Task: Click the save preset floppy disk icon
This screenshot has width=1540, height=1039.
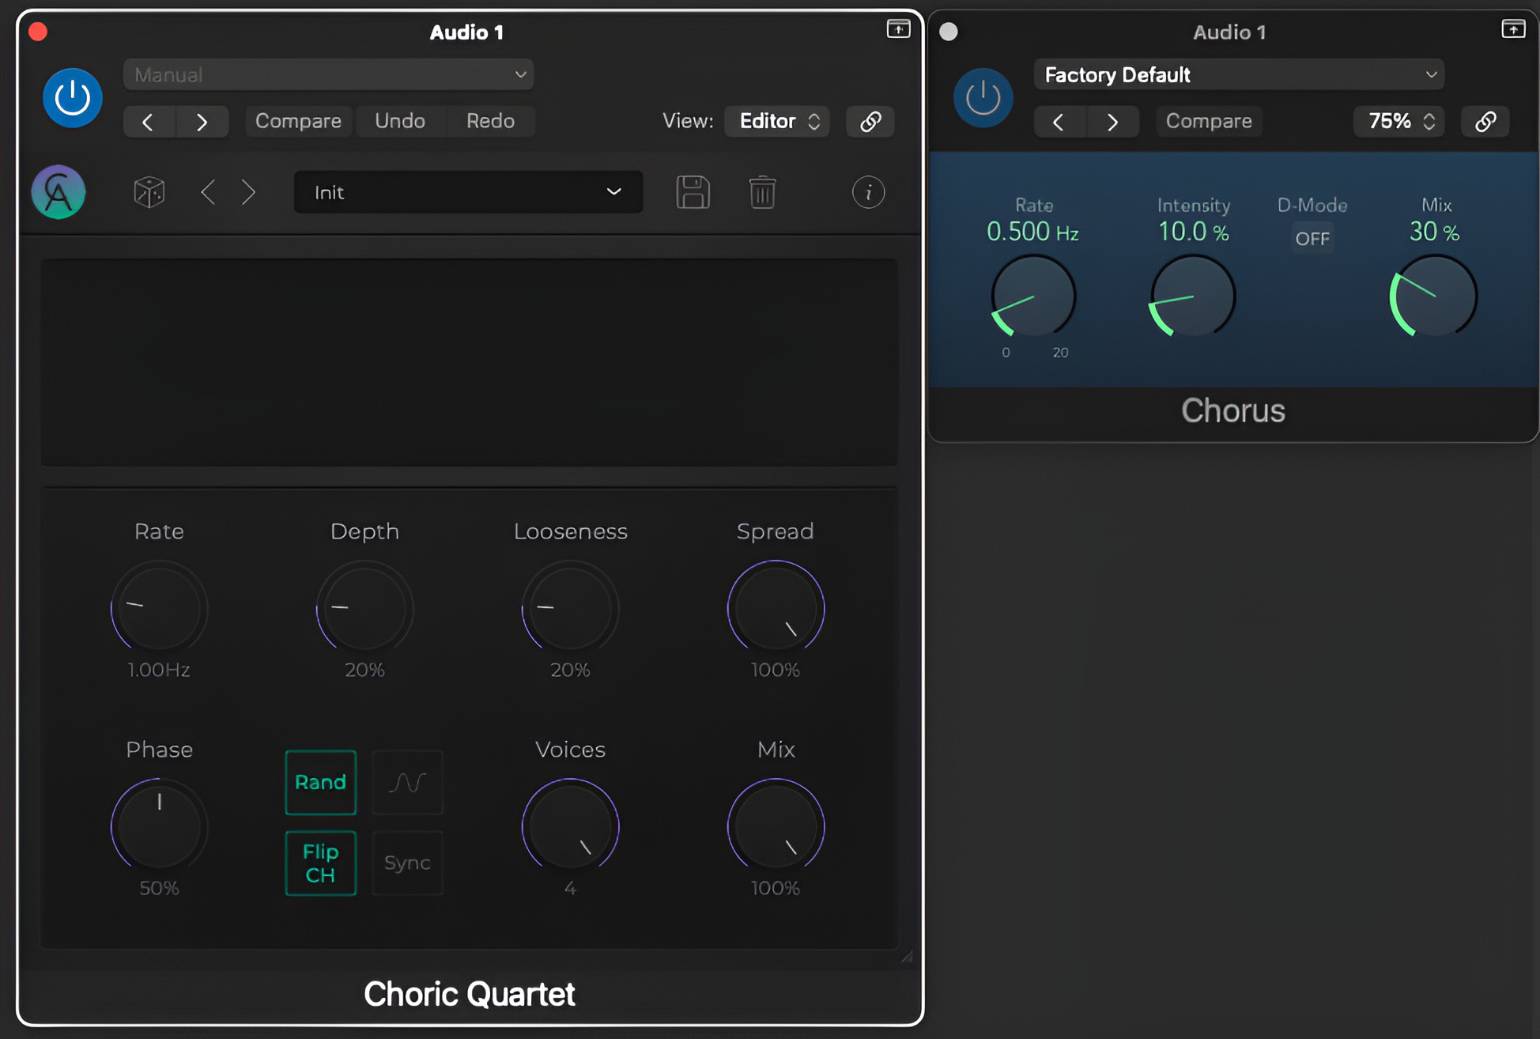Action: pyautogui.click(x=693, y=192)
